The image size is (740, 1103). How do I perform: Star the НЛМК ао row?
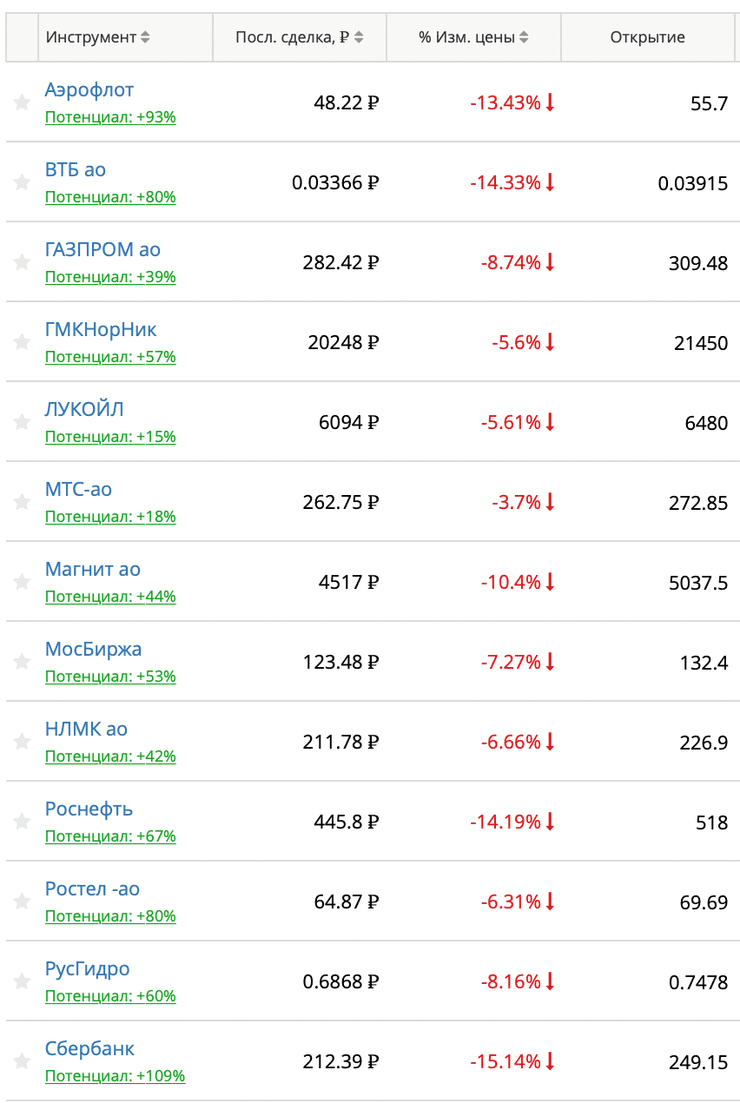point(22,742)
